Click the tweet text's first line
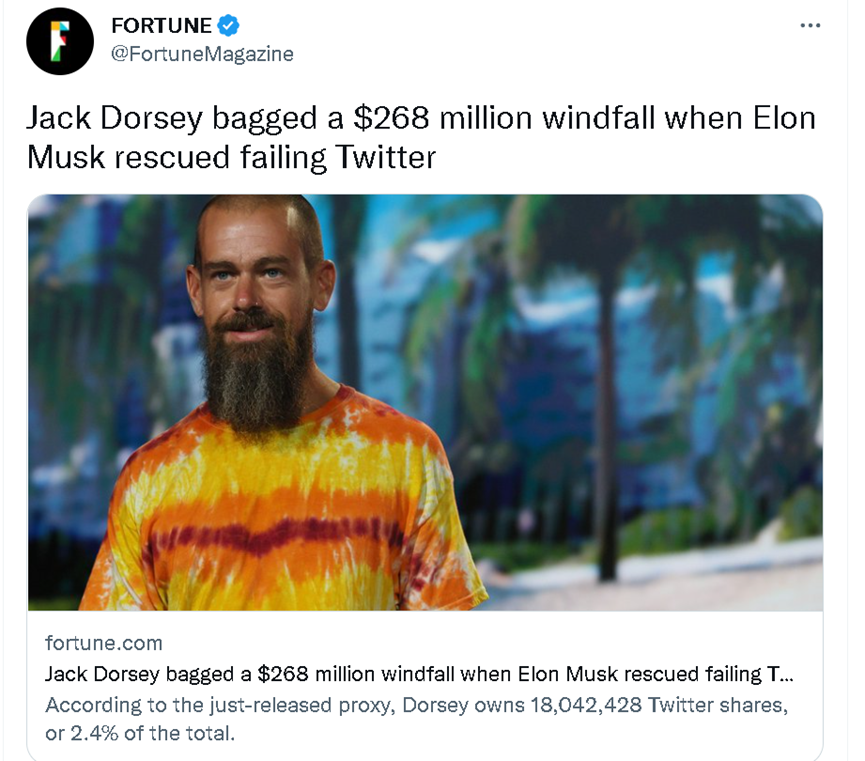 (x=420, y=118)
